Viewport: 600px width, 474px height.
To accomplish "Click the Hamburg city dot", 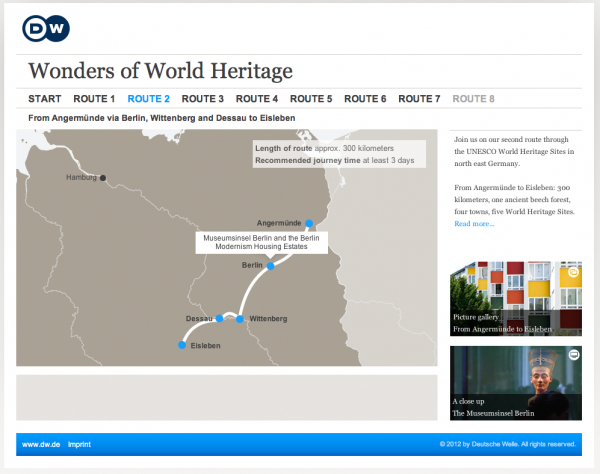I will click(x=102, y=178).
